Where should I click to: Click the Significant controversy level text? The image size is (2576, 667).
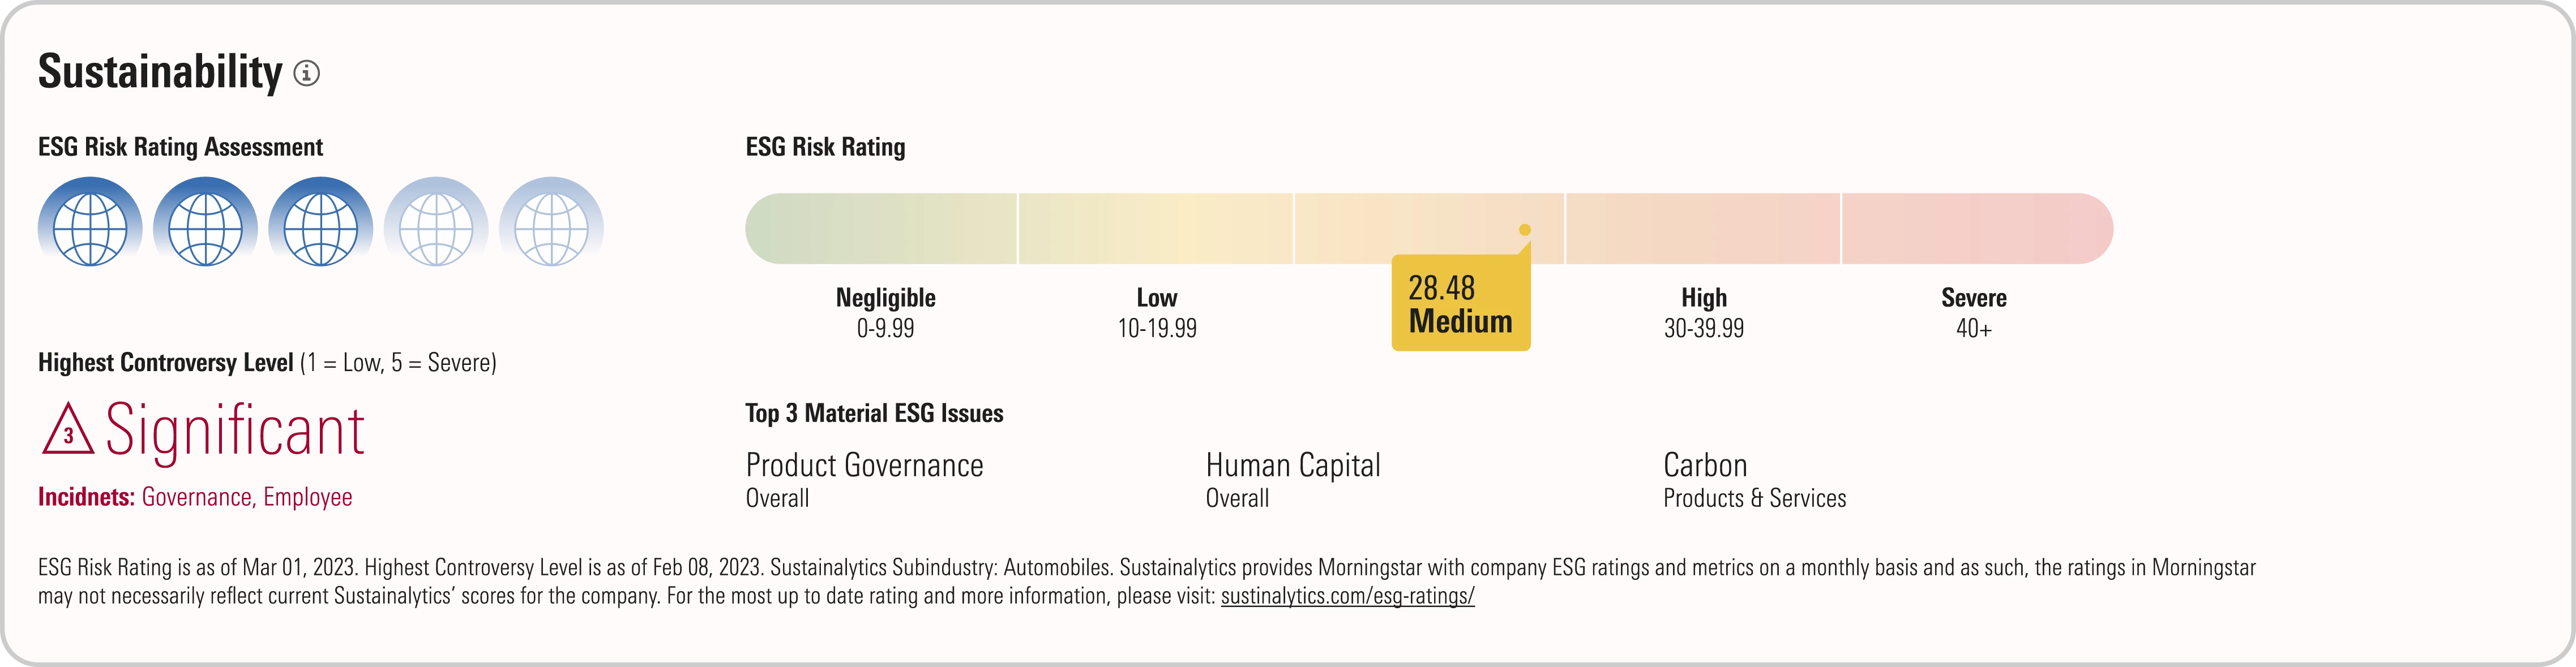coord(235,431)
